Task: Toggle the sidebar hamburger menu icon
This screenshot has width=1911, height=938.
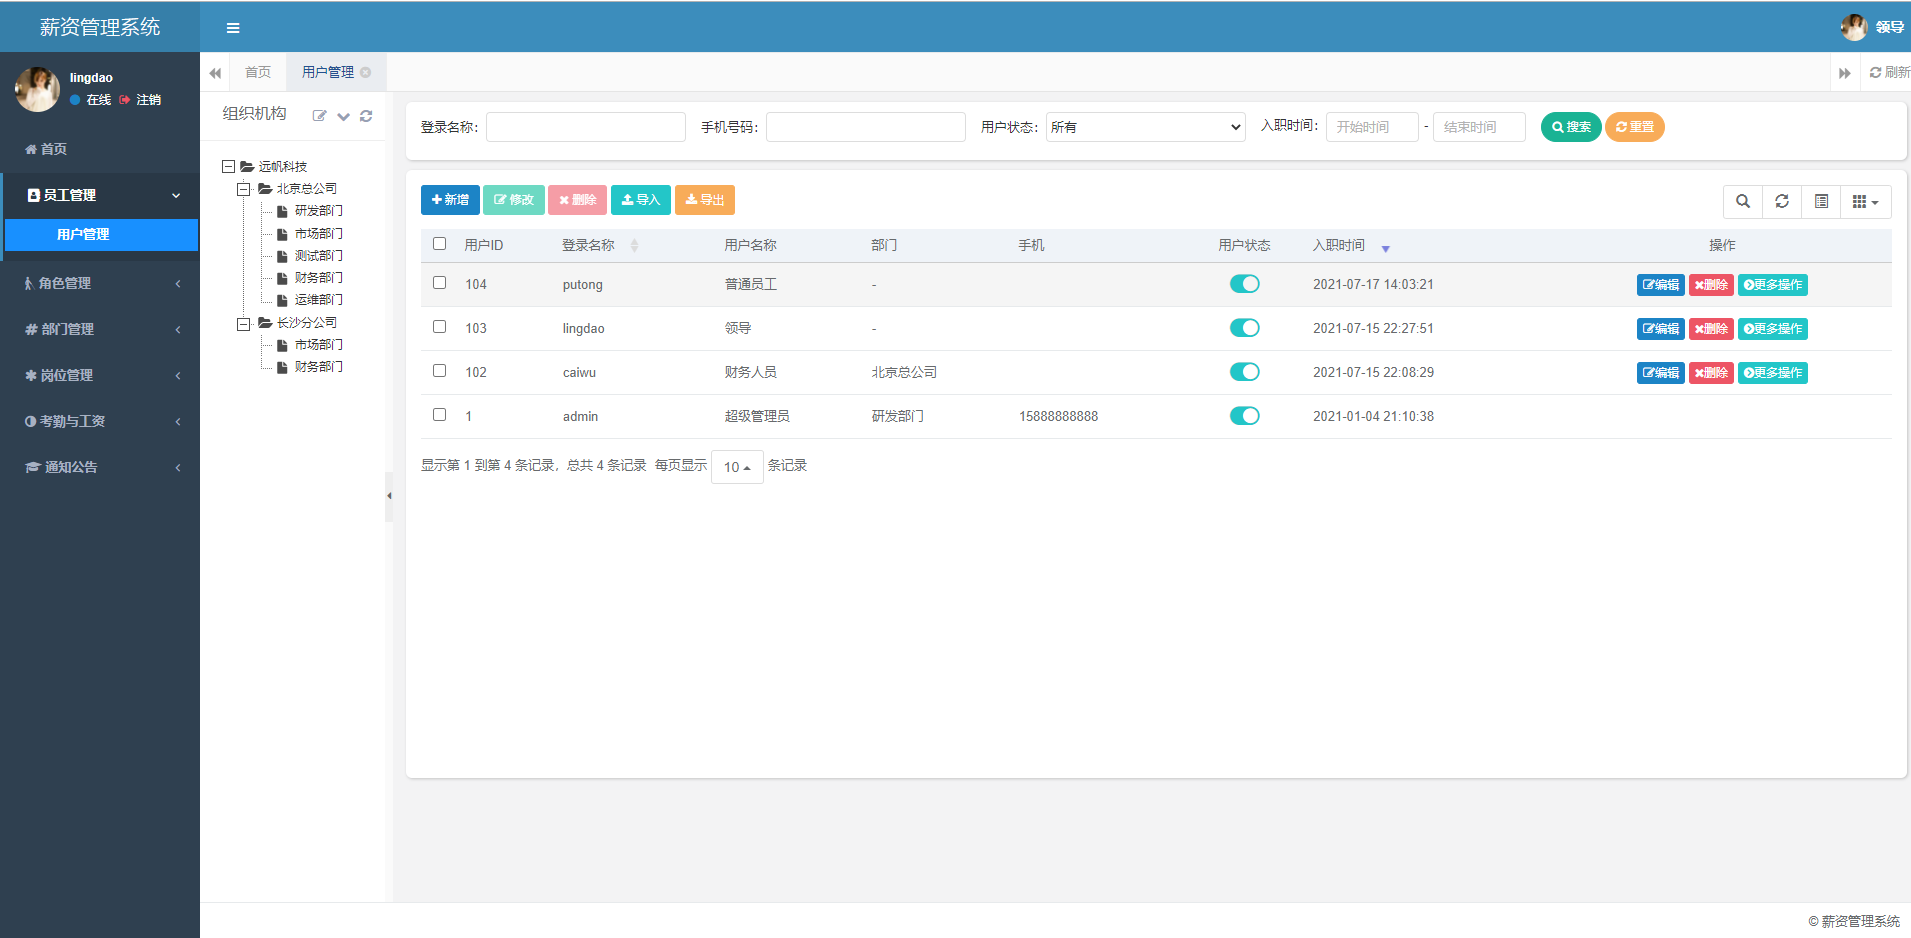Action: (233, 28)
